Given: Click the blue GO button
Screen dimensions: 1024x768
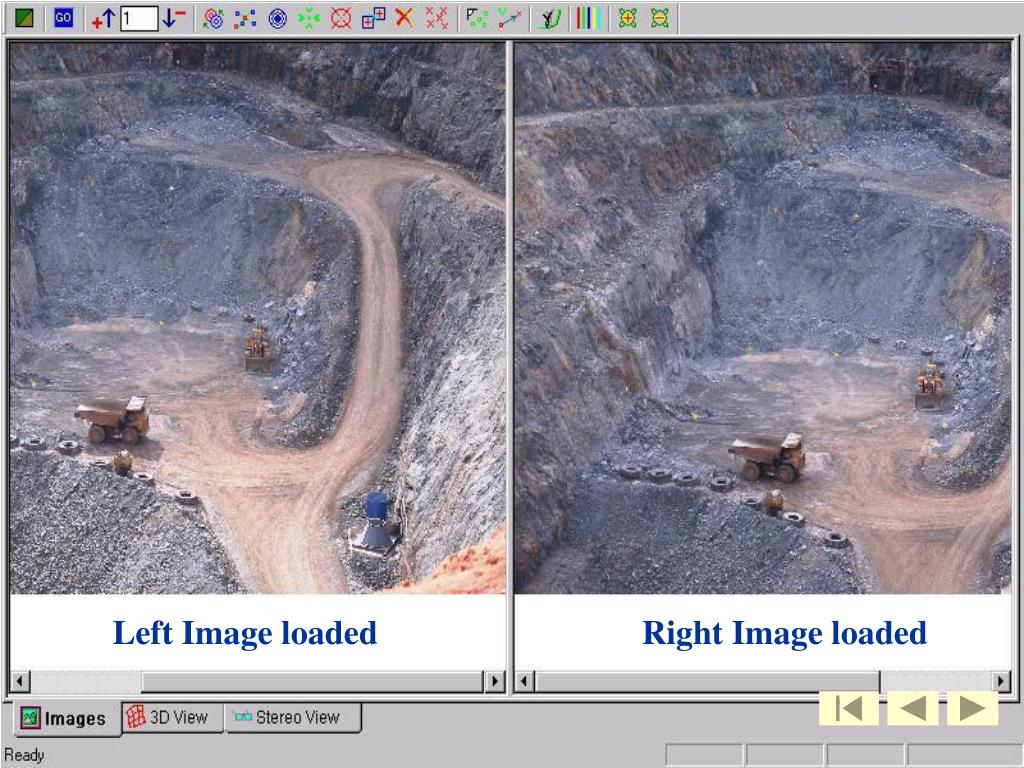Looking at the screenshot, I should coord(63,18).
